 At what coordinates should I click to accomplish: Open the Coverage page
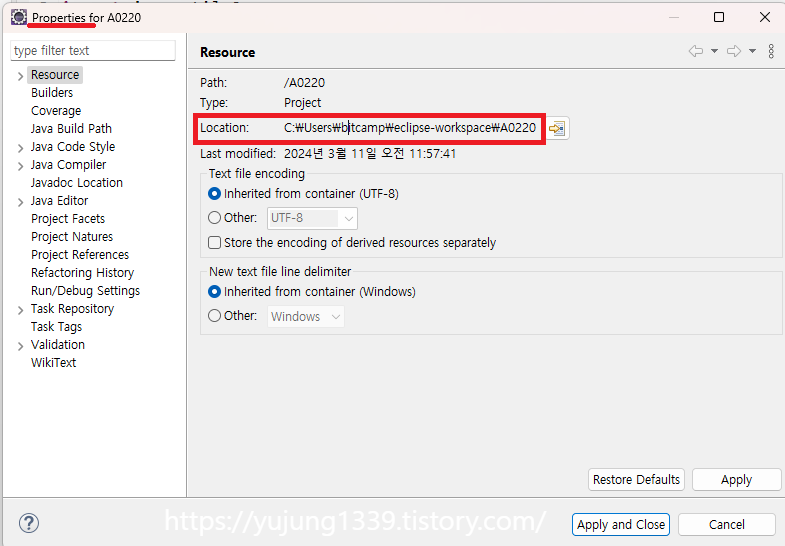[56, 111]
